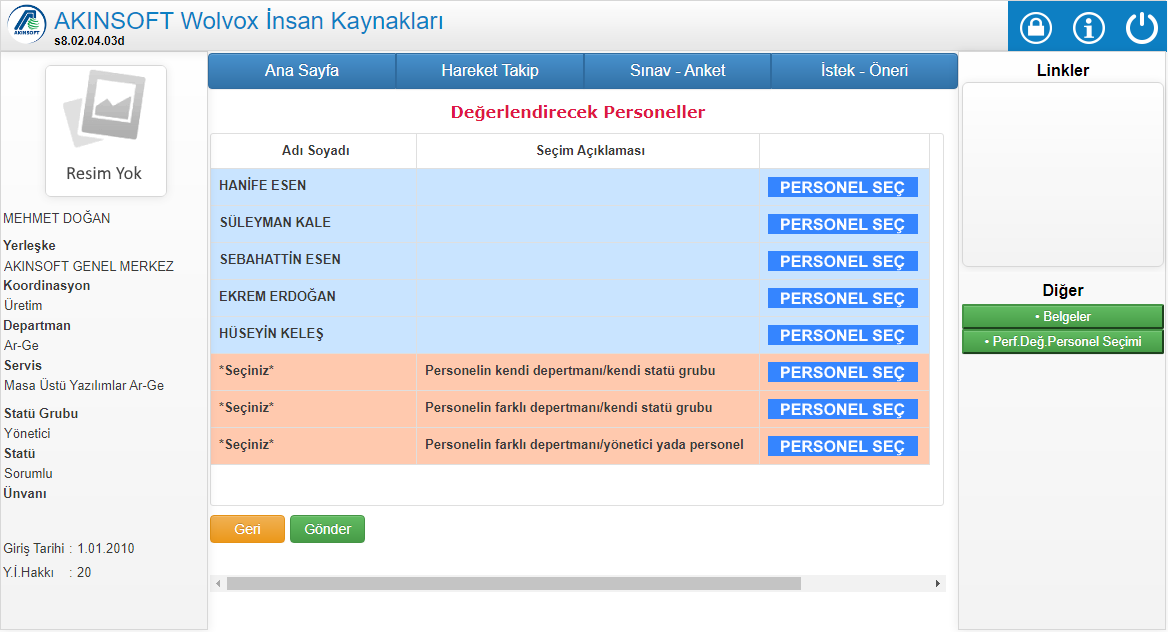Click the power logout icon
Image resolution: width=1168 pixels, height=632 pixels.
[1141, 28]
